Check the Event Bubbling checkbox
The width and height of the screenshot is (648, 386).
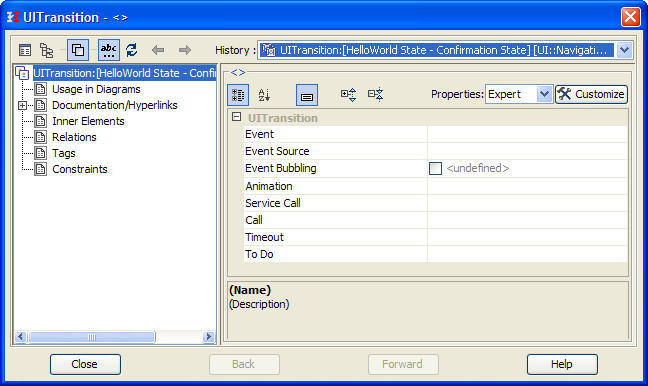[435, 169]
